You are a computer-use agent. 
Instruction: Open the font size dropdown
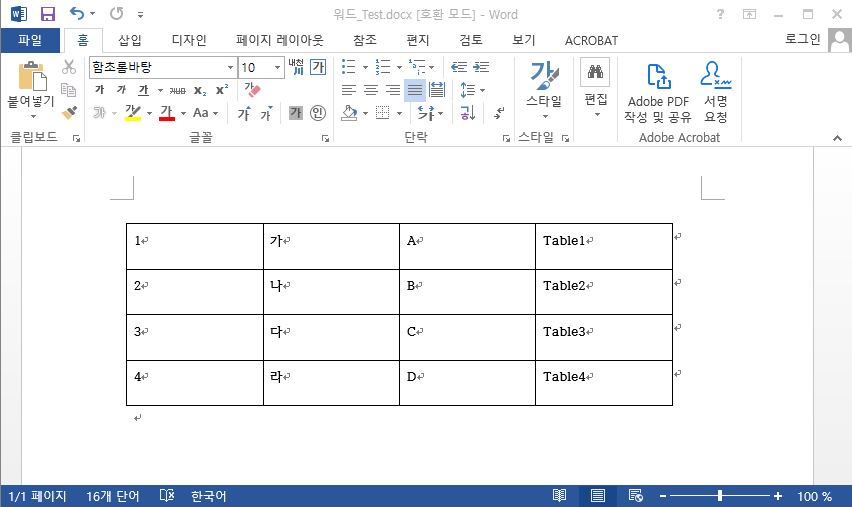278,67
